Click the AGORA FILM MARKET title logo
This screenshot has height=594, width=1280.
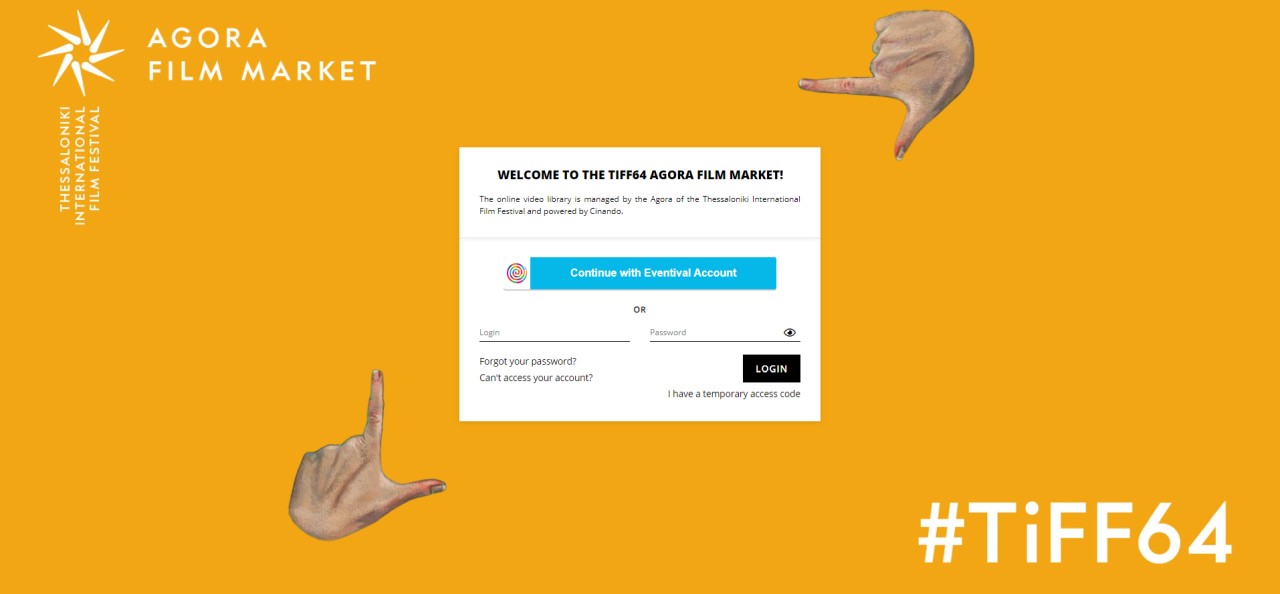(262, 55)
